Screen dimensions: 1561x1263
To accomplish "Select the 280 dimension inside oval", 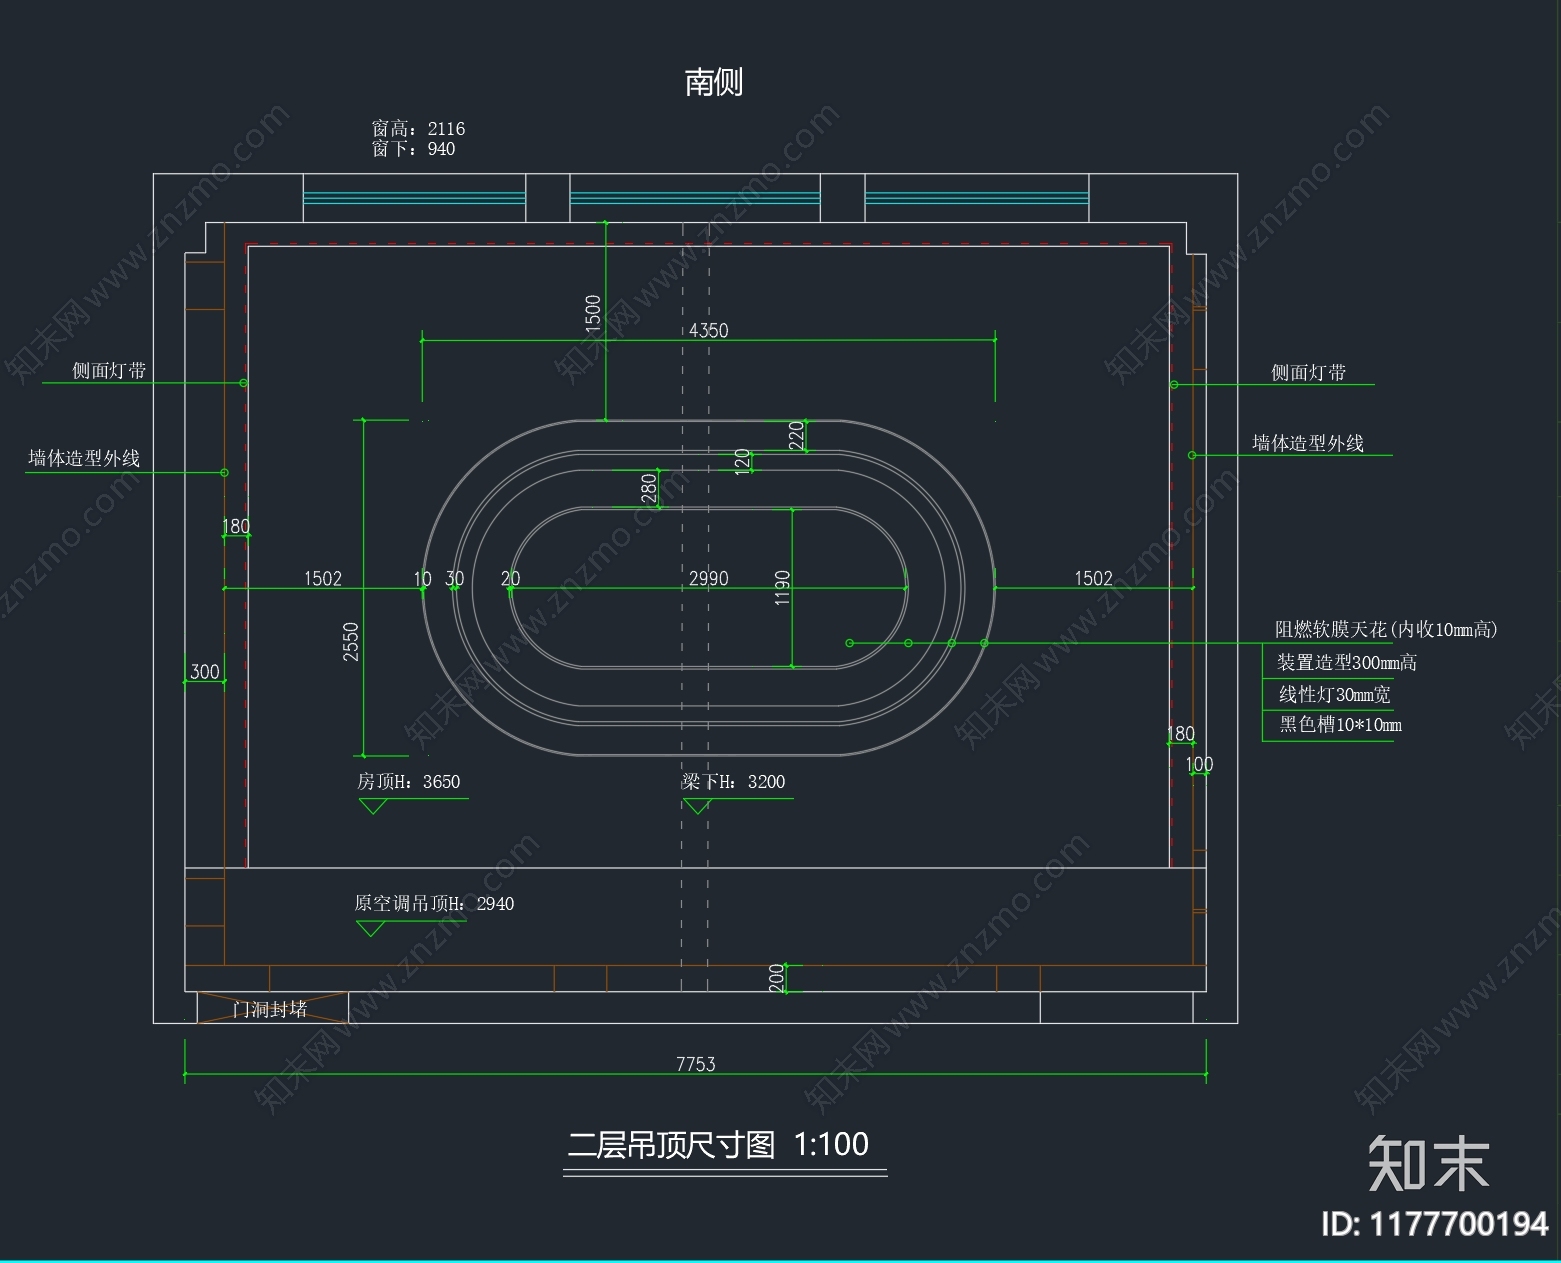I will click(x=649, y=487).
